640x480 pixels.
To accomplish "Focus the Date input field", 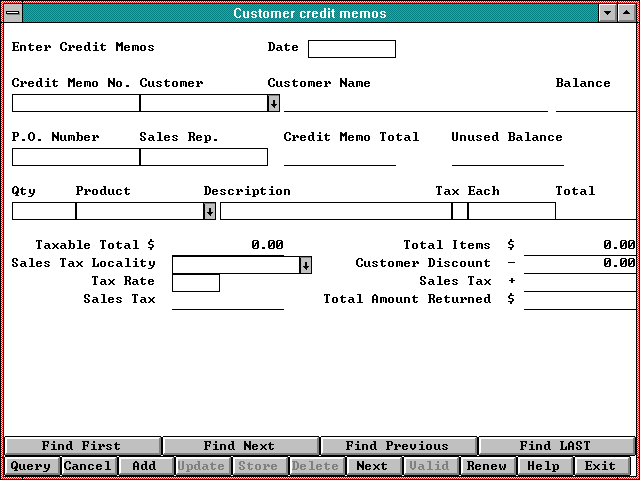I will [x=351, y=49].
